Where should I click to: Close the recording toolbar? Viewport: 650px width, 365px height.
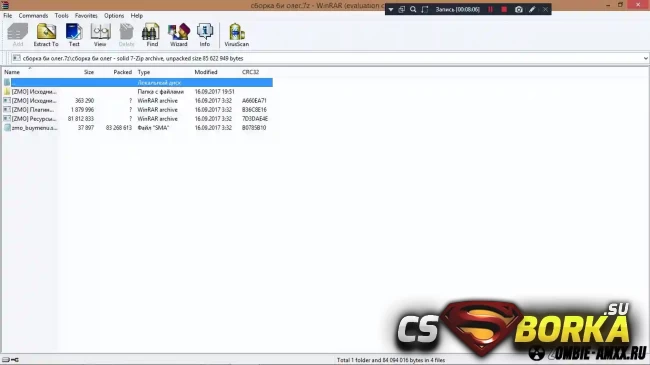pos(545,9)
